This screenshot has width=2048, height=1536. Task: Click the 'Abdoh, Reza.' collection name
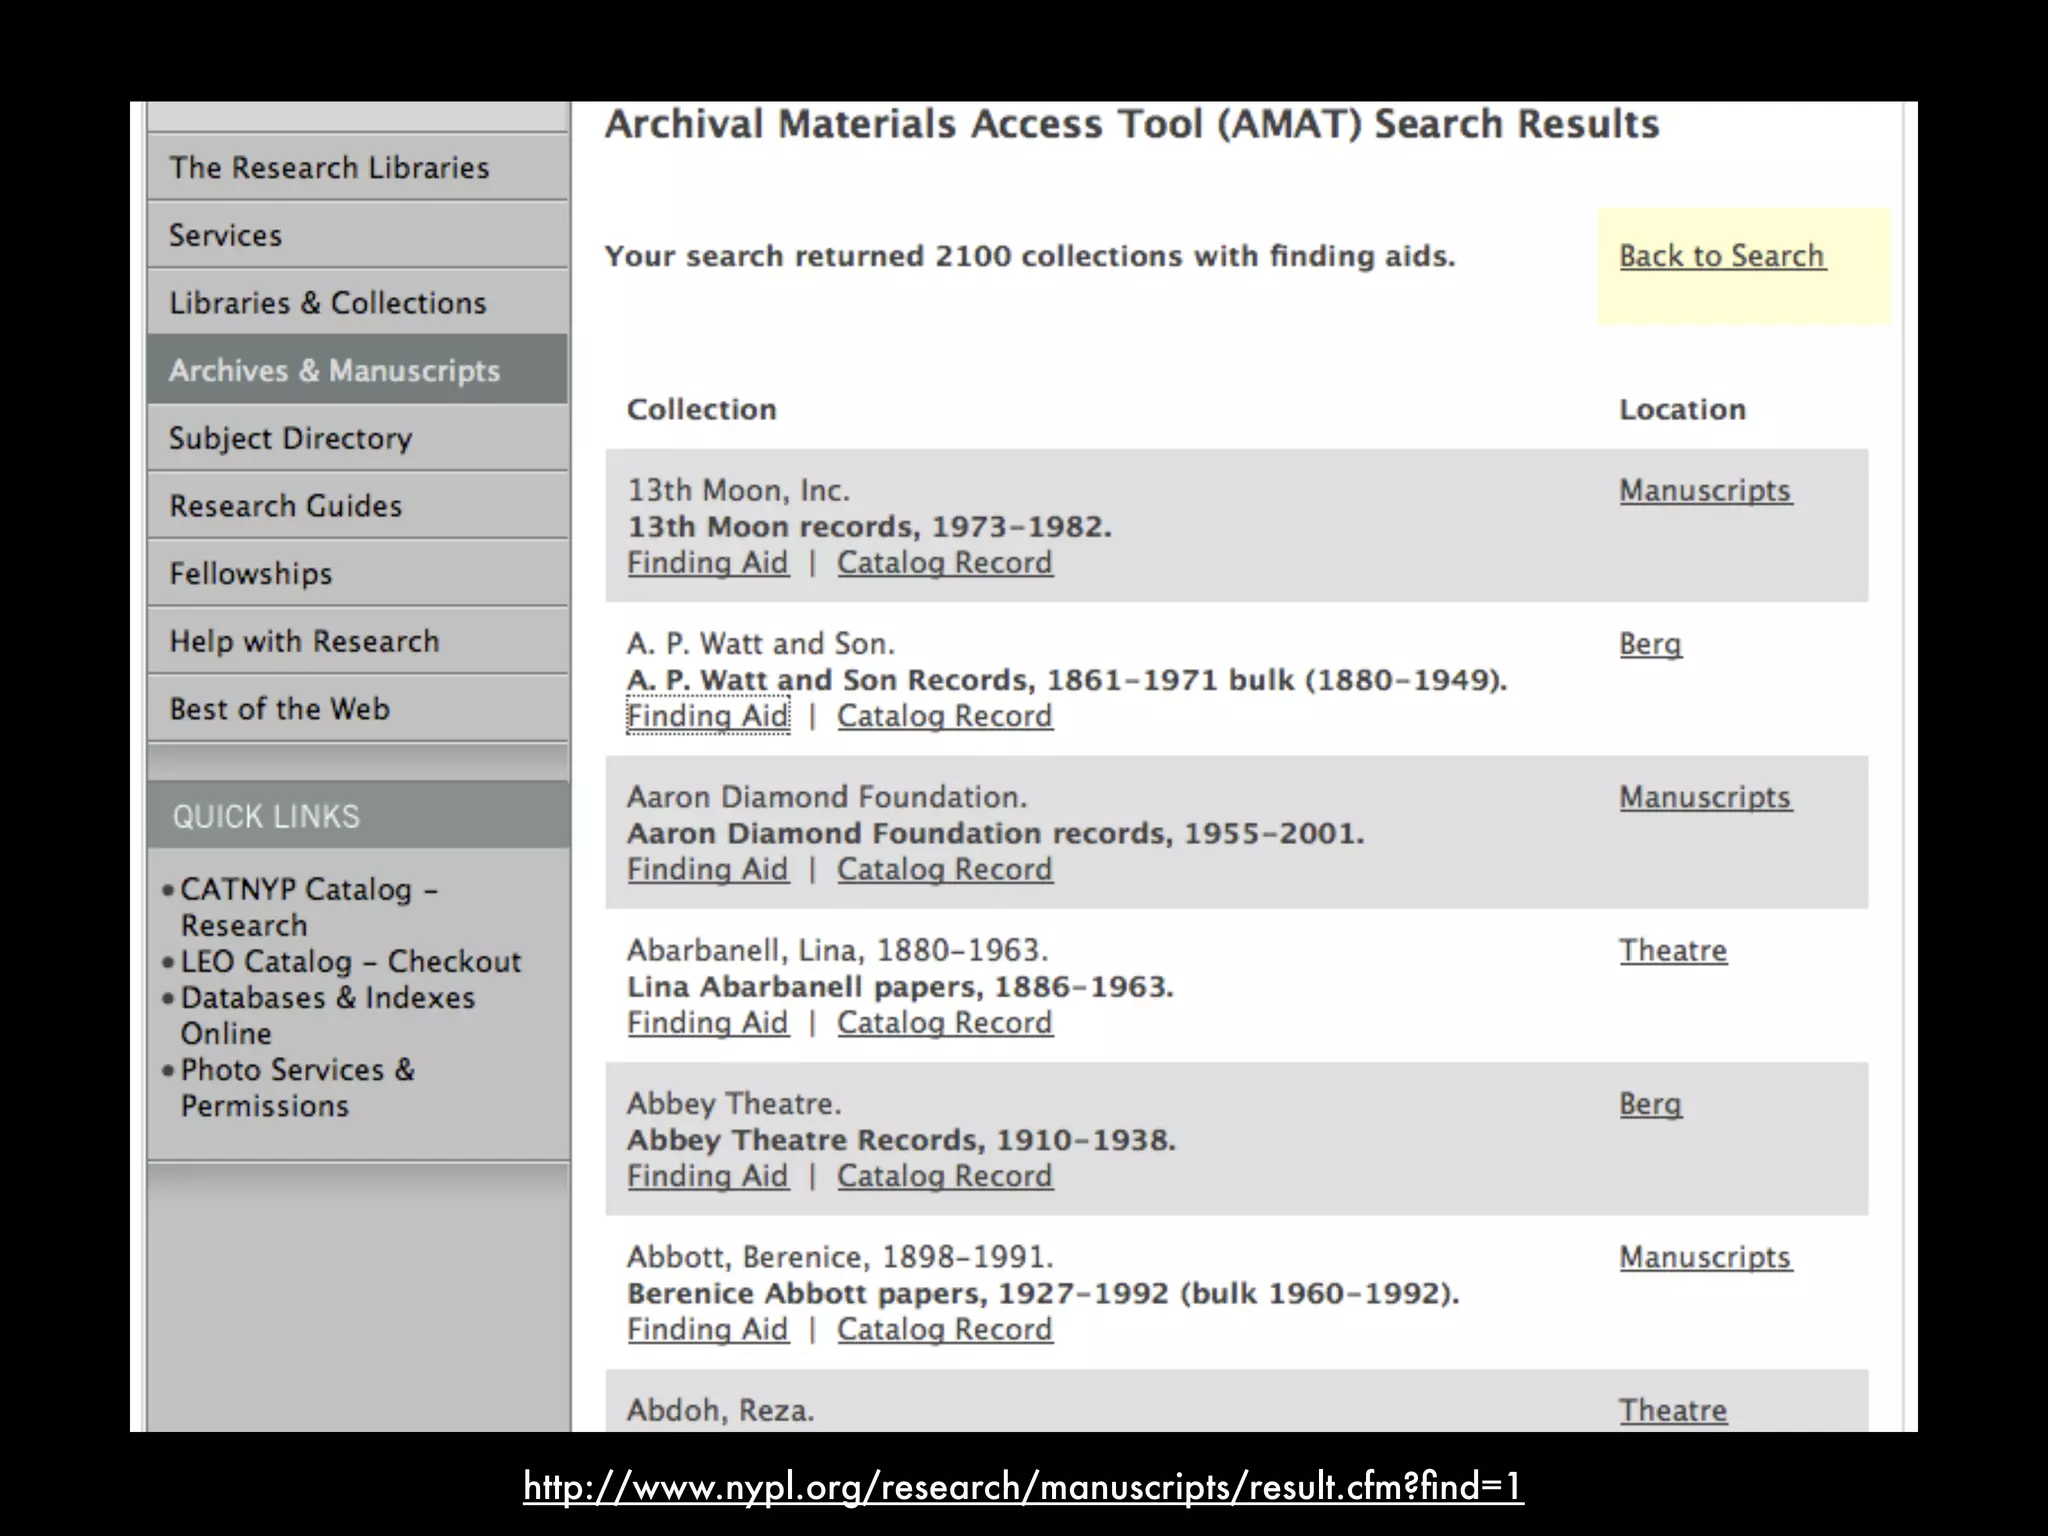[x=721, y=1410]
